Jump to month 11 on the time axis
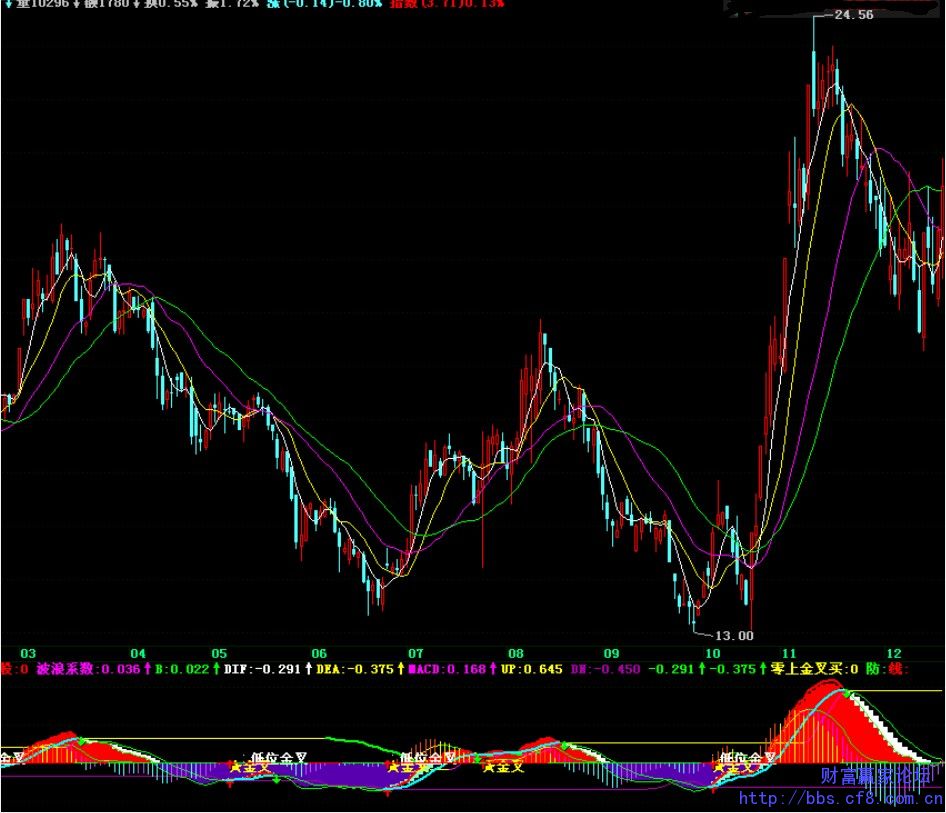 tap(790, 650)
